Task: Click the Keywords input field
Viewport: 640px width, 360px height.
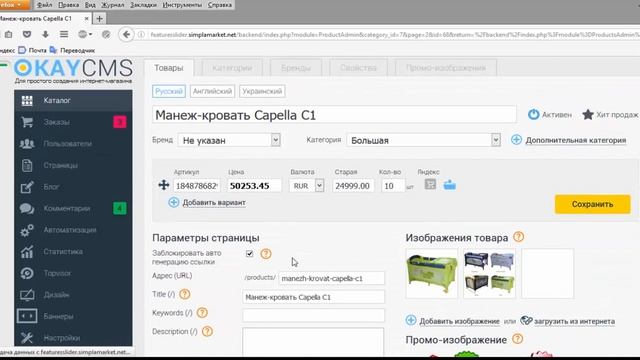Action: click(313, 315)
